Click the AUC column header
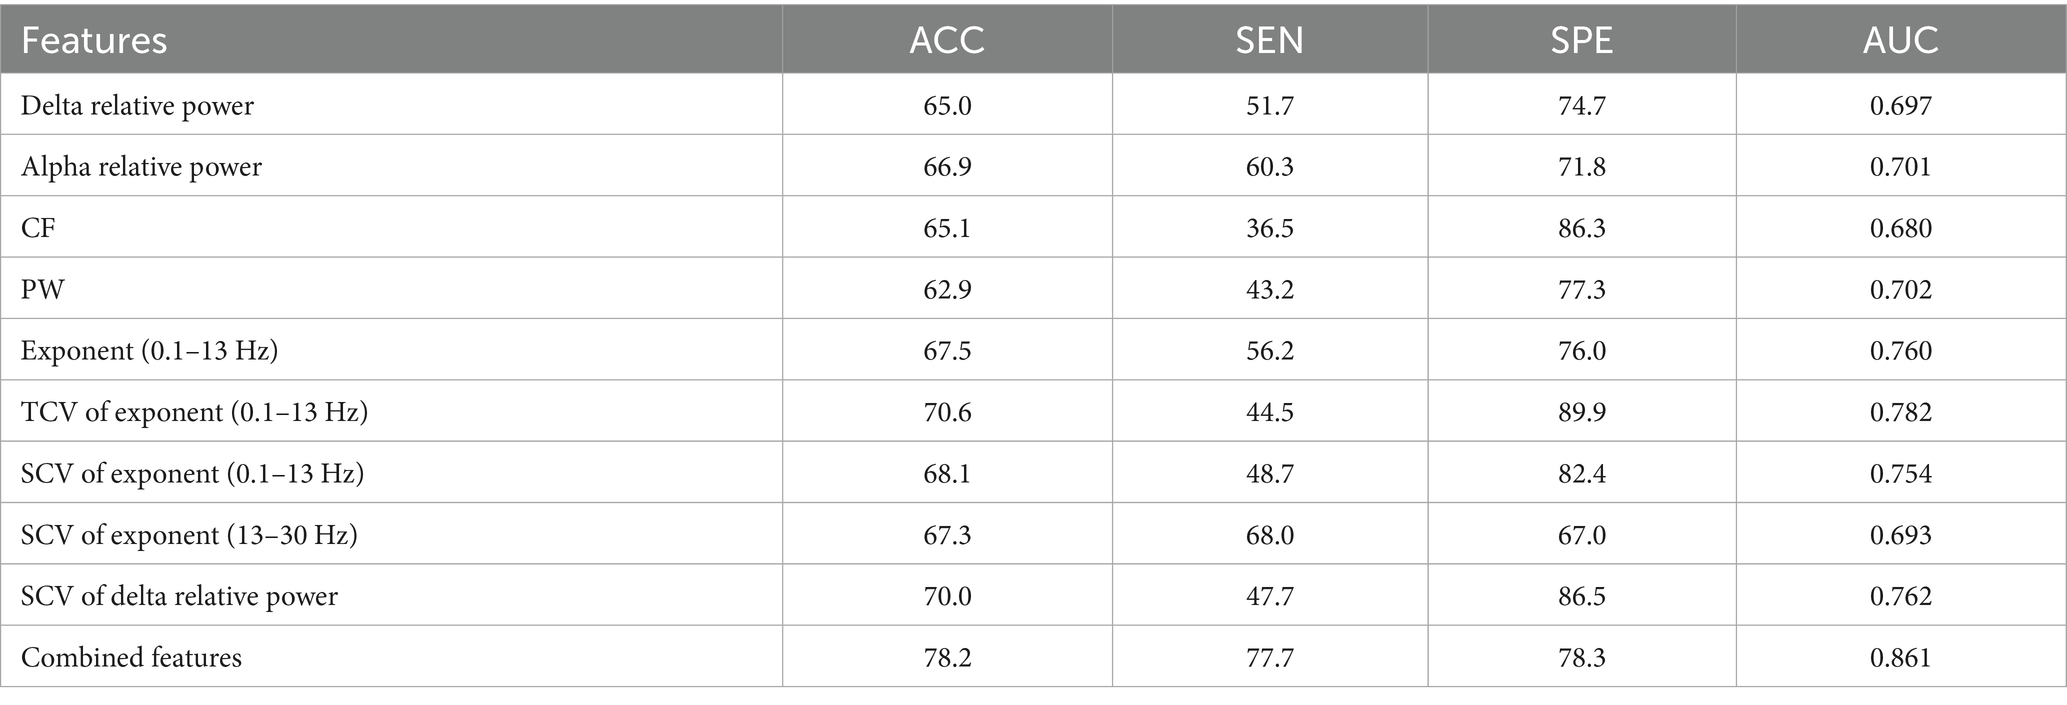2067x705 pixels. [1900, 40]
